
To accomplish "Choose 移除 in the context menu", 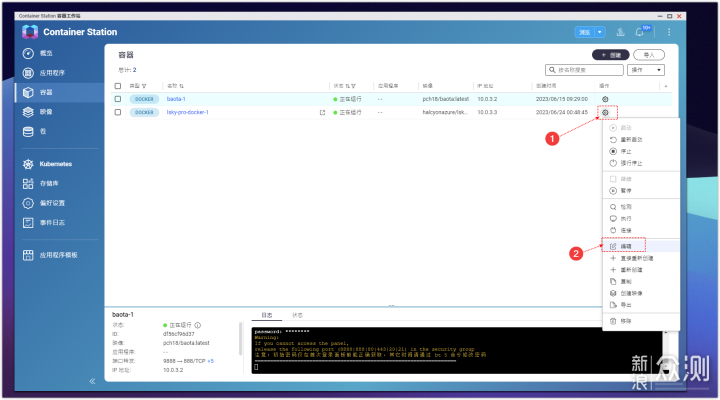I will coord(626,321).
